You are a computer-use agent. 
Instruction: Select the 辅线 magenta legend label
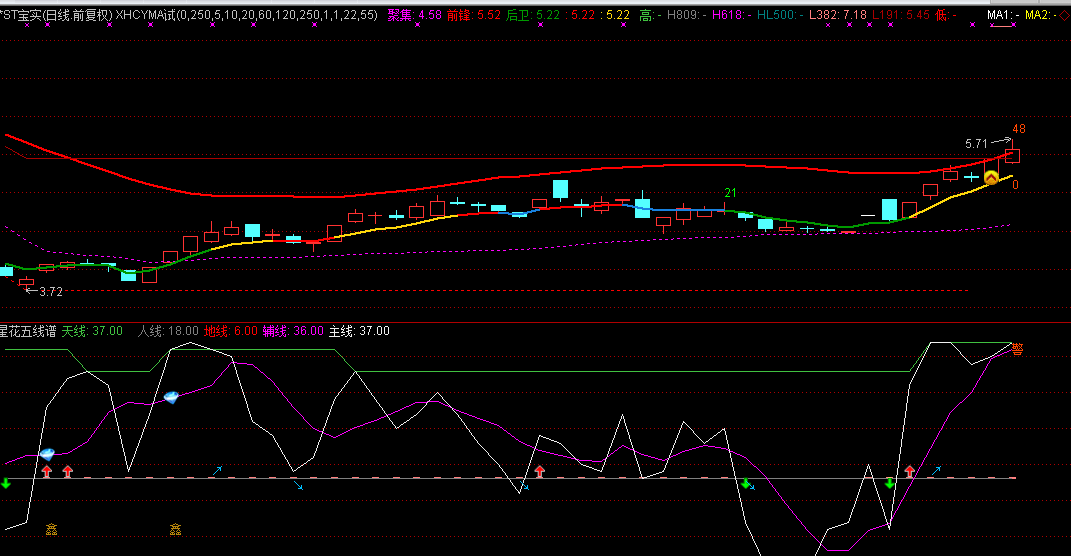click(275, 331)
